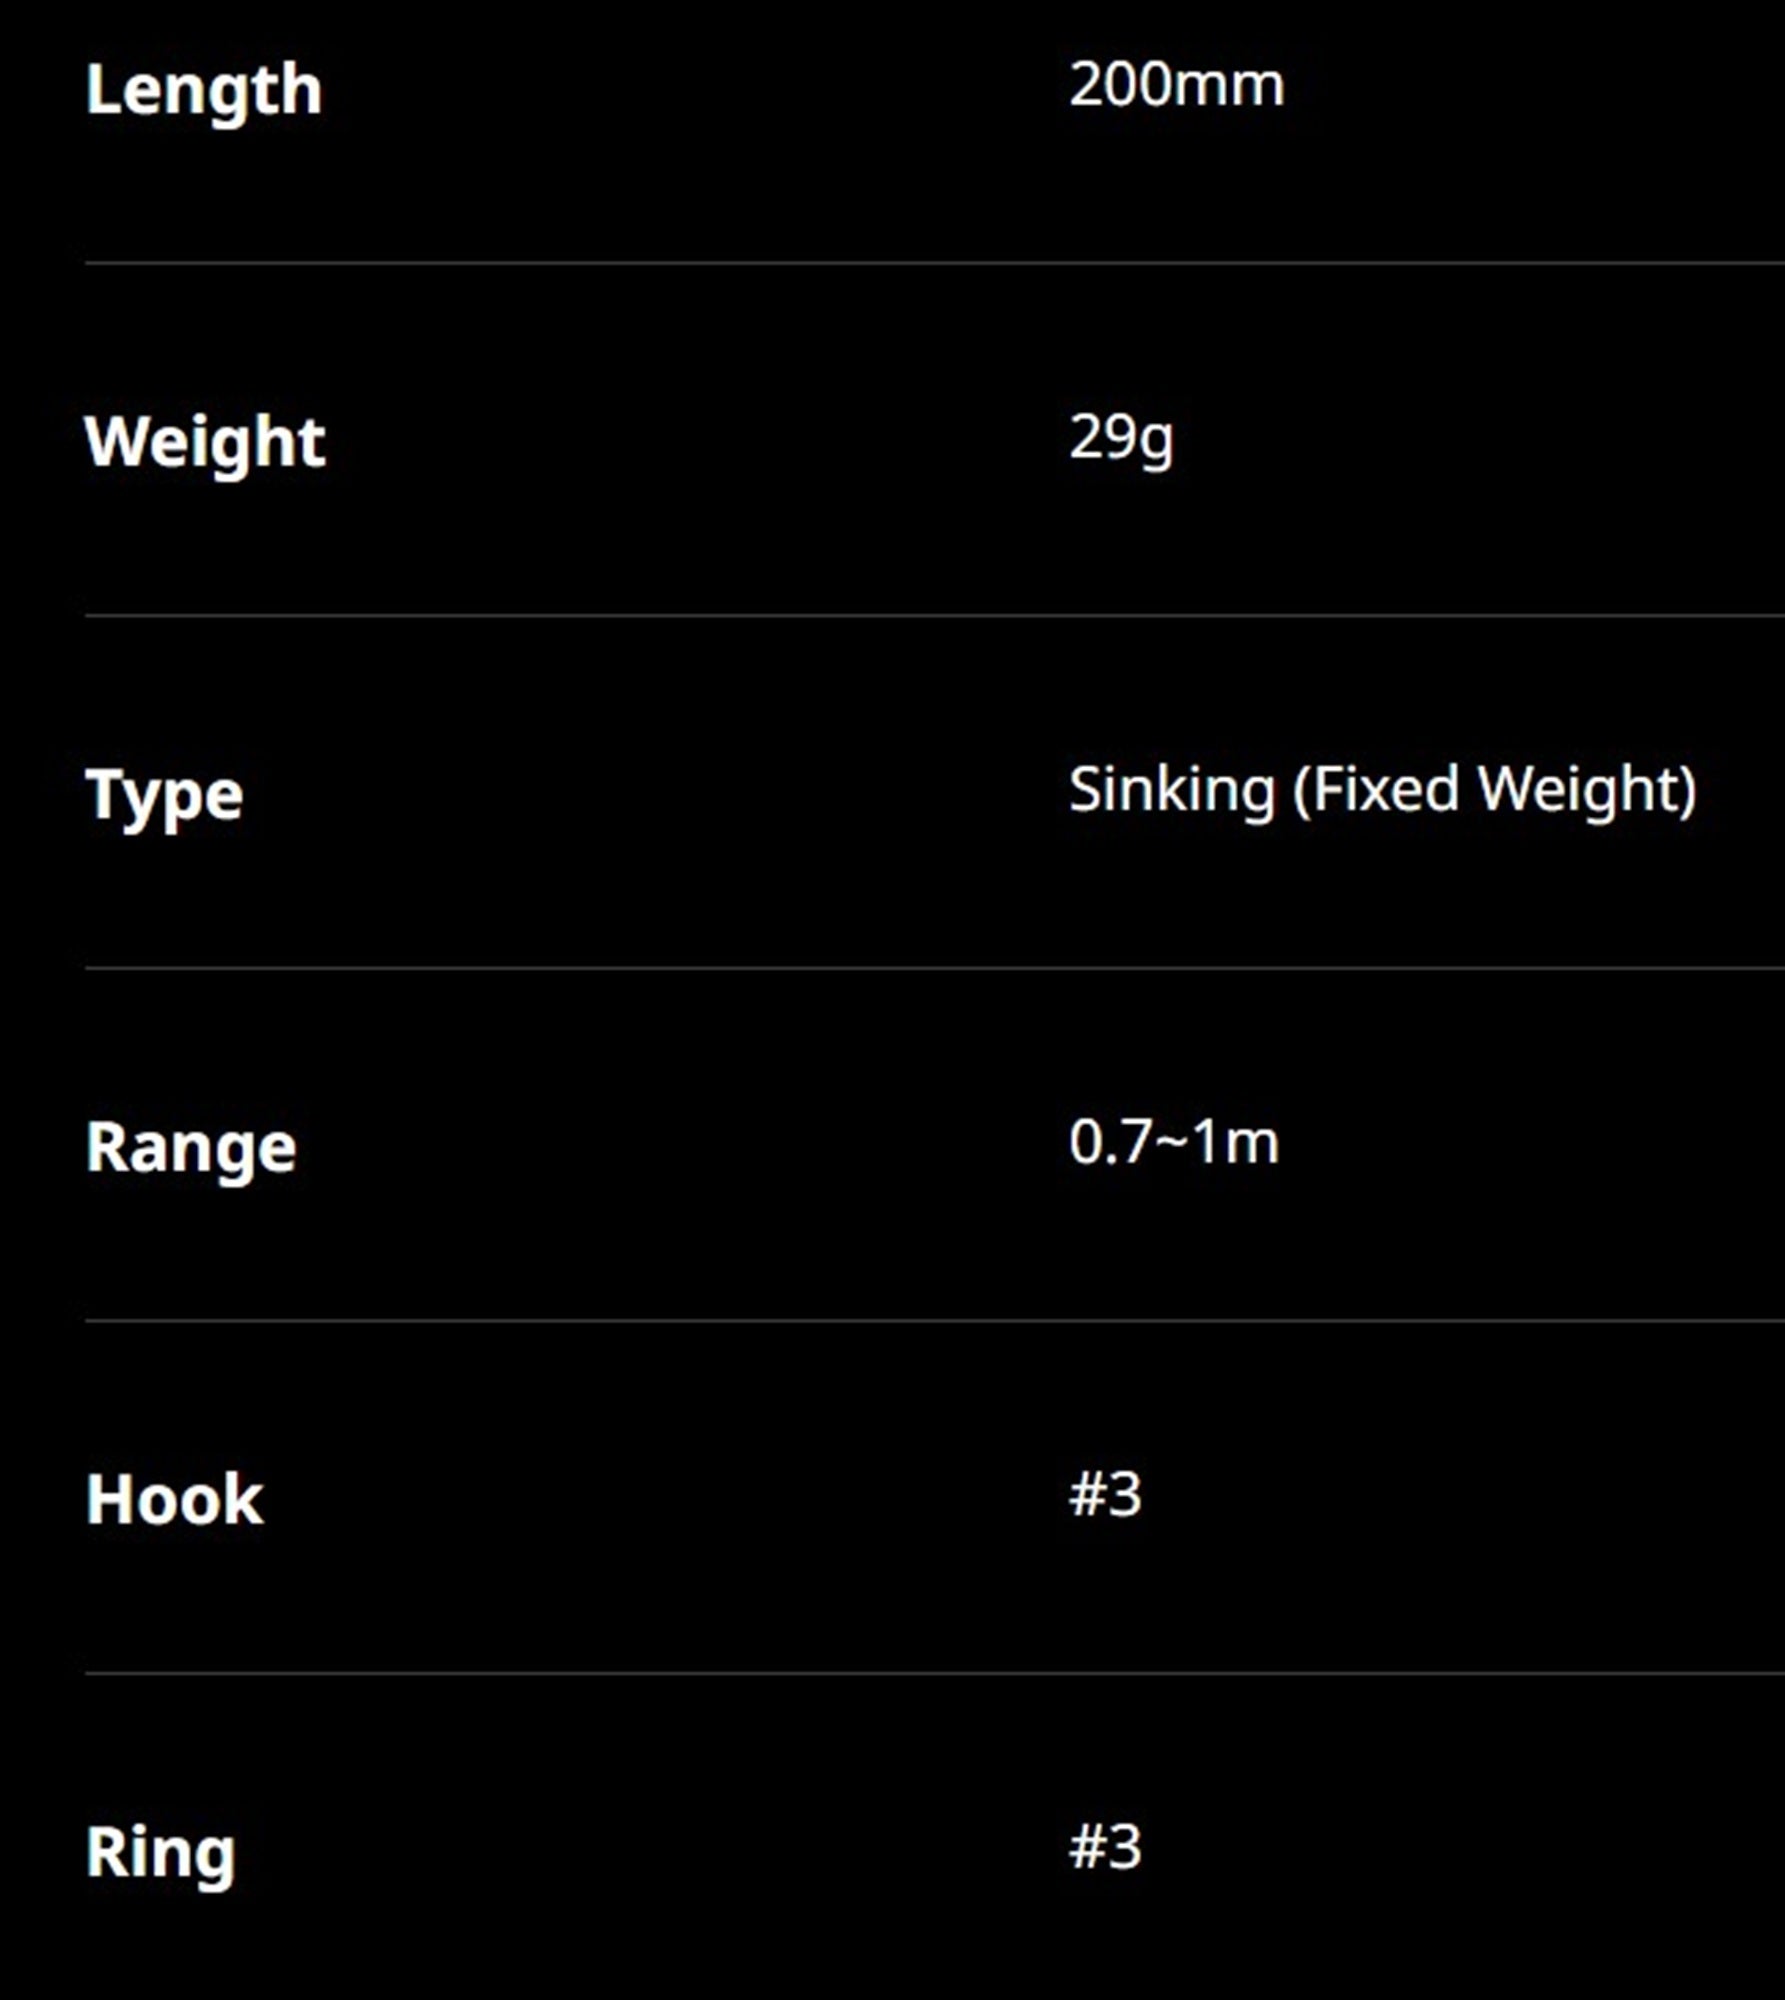Screen dimensions: 1785x2000
Task: Select the Sinking (Fixed Weight) text
Action: coord(1383,791)
